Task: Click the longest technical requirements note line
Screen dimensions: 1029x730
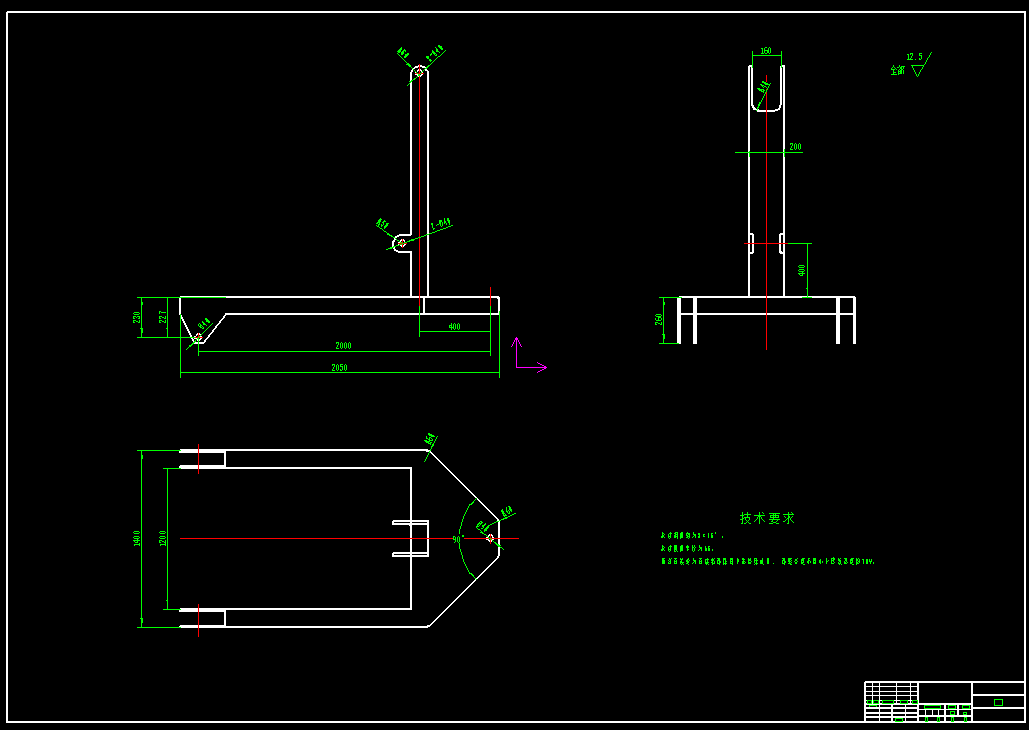Action: (x=768, y=561)
